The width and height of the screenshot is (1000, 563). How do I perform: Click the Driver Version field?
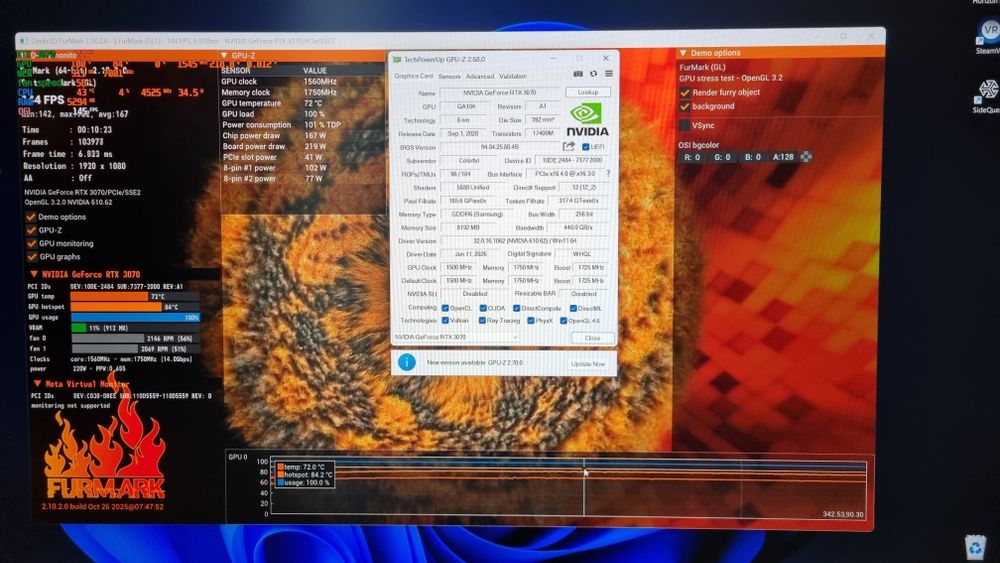(x=524, y=241)
